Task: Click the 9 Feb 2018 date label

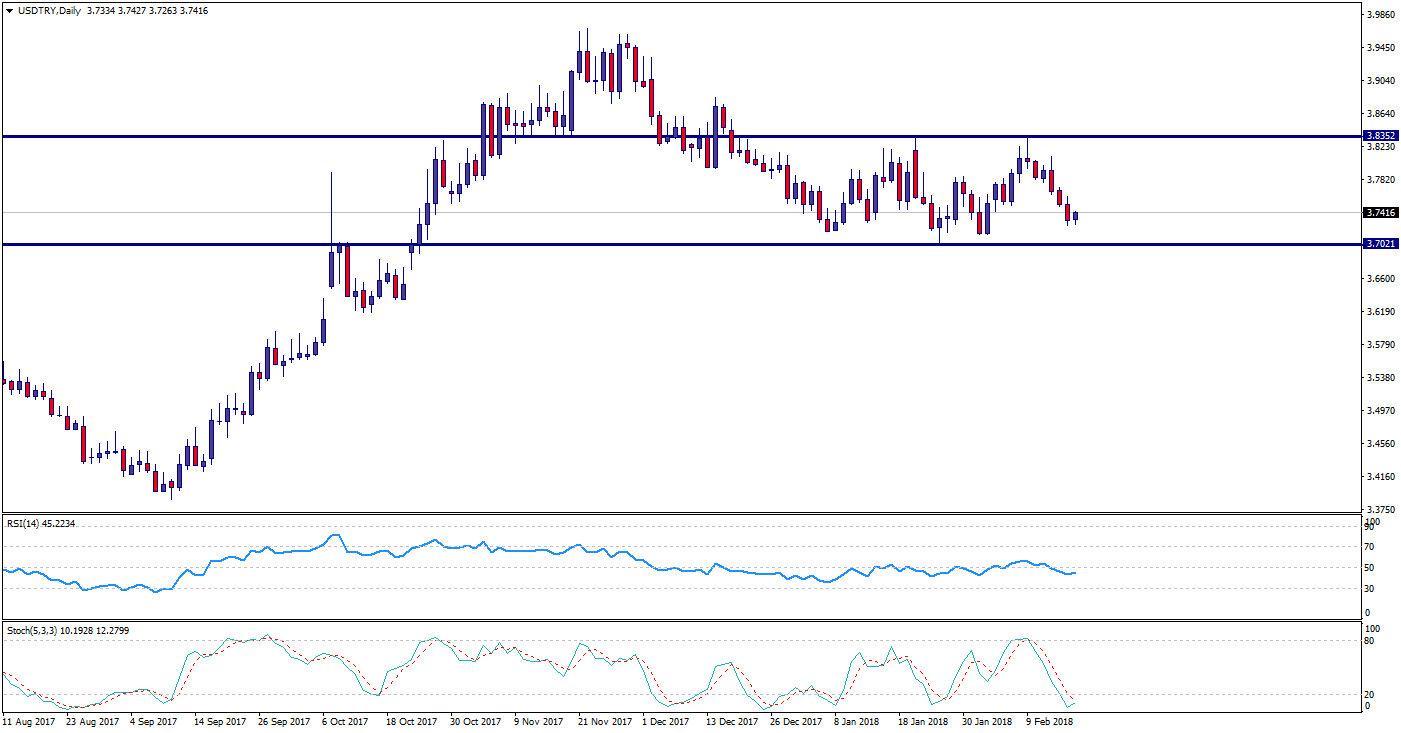Action: coord(1047,720)
